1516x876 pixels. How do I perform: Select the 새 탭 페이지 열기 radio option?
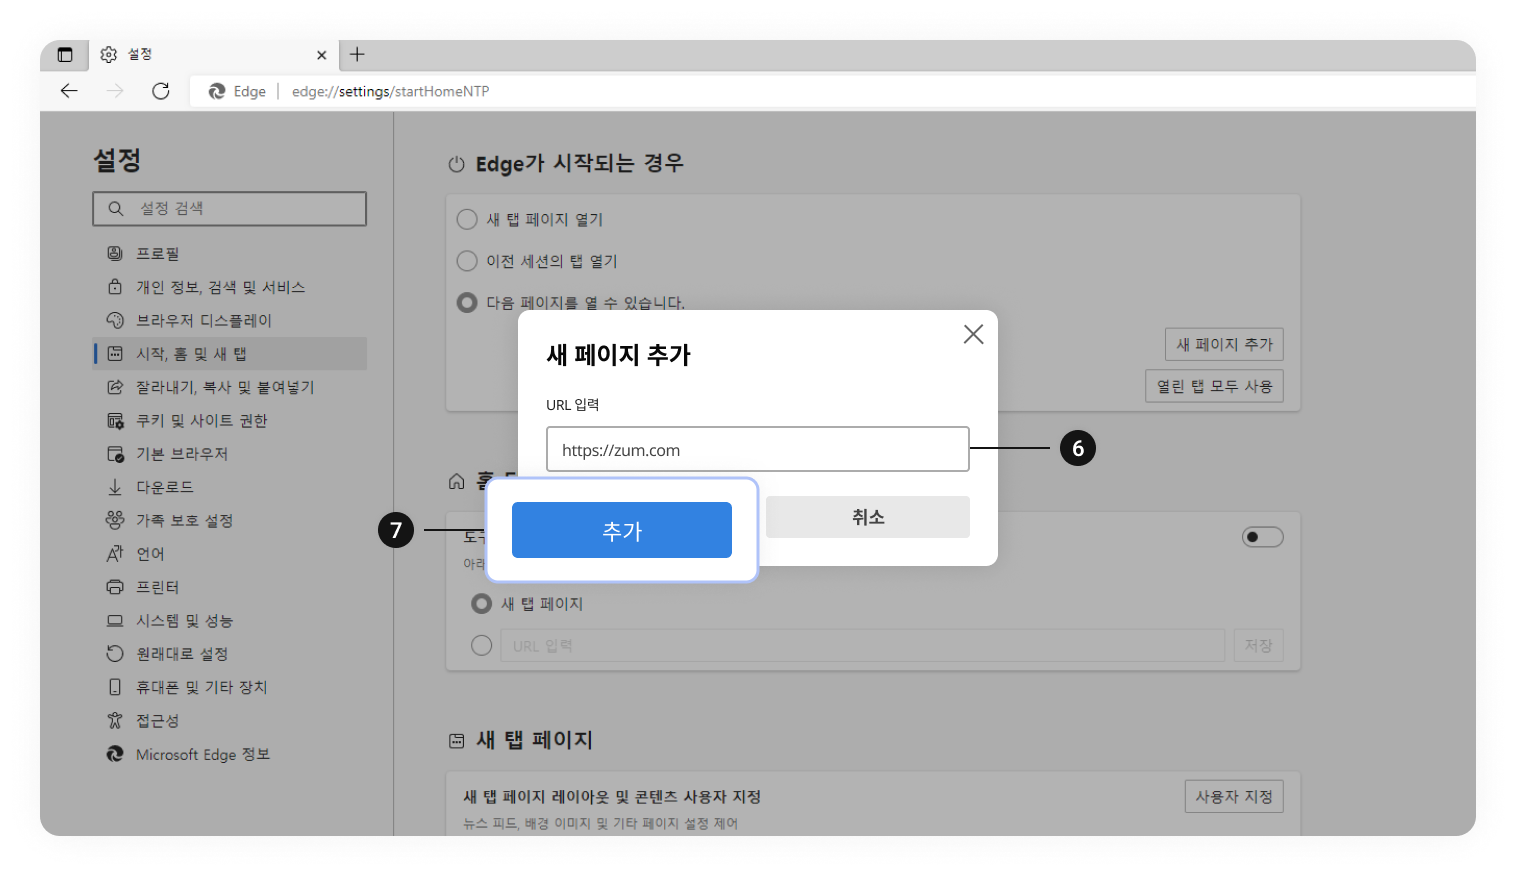466,219
